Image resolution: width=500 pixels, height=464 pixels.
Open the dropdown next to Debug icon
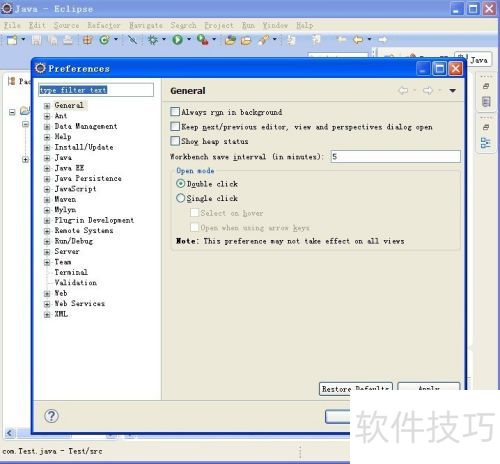tap(164, 40)
